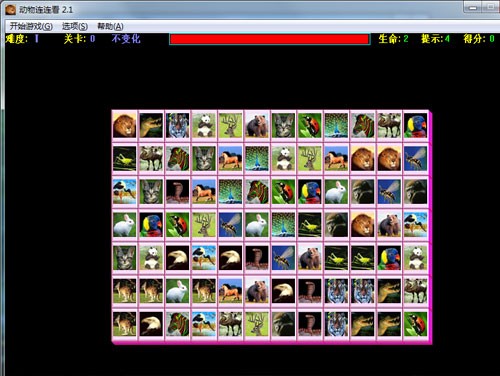
Task: Choose the deer tile in the bottom row
Action: tap(257, 324)
